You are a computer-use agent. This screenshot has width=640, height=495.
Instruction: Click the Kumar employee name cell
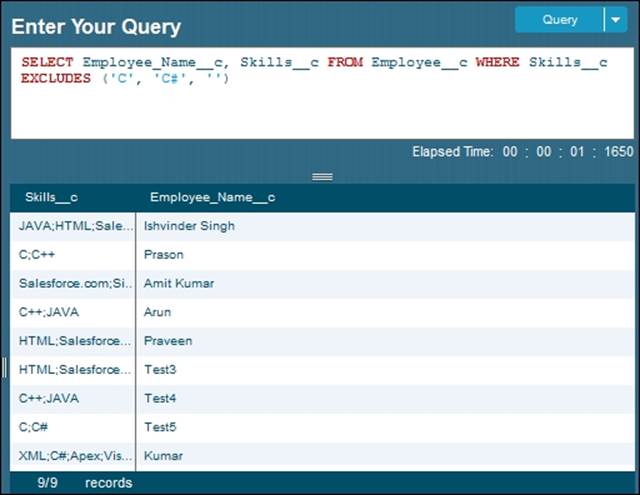[x=162, y=456]
